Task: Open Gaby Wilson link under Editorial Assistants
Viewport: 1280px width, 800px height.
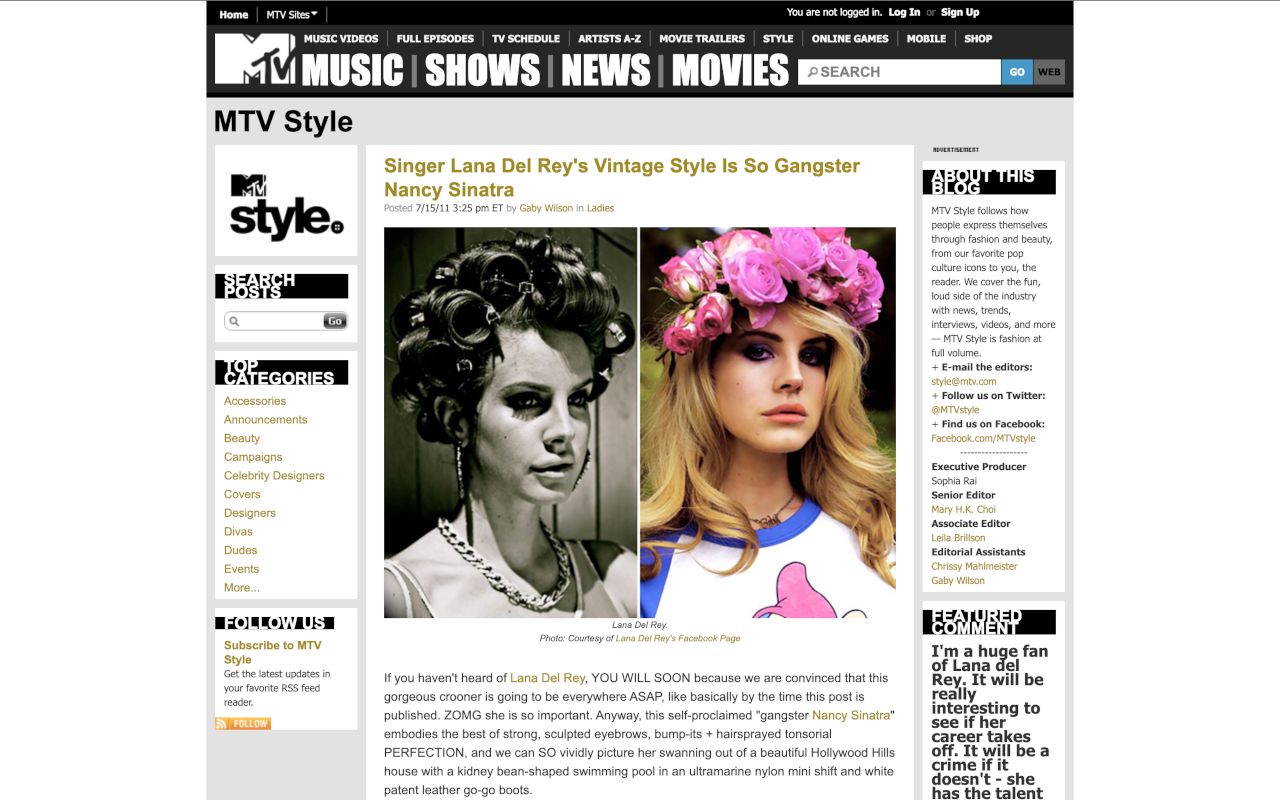Action: [958, 580]
